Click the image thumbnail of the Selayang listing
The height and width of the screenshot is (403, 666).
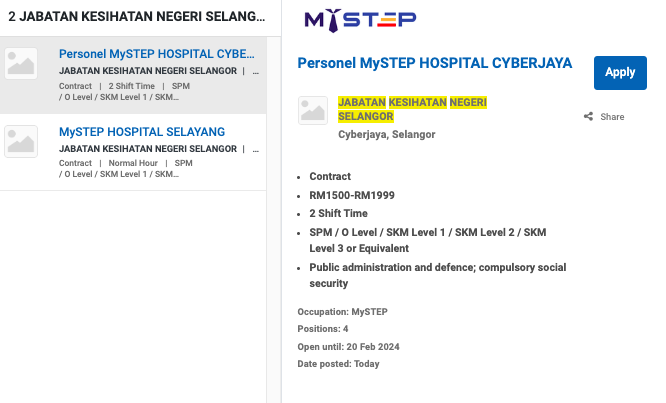[21, 141]
